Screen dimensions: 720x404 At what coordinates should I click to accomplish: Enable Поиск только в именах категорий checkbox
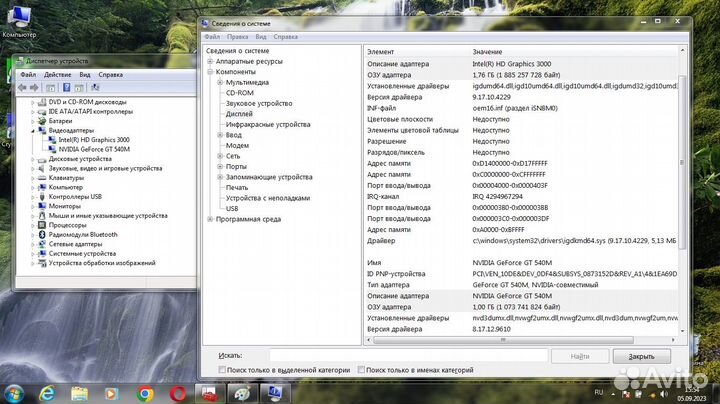point(361,370)
